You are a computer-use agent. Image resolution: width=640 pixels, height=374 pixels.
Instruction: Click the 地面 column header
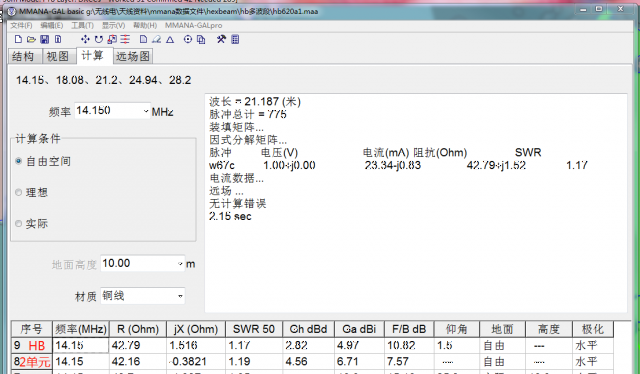(502, 329)
